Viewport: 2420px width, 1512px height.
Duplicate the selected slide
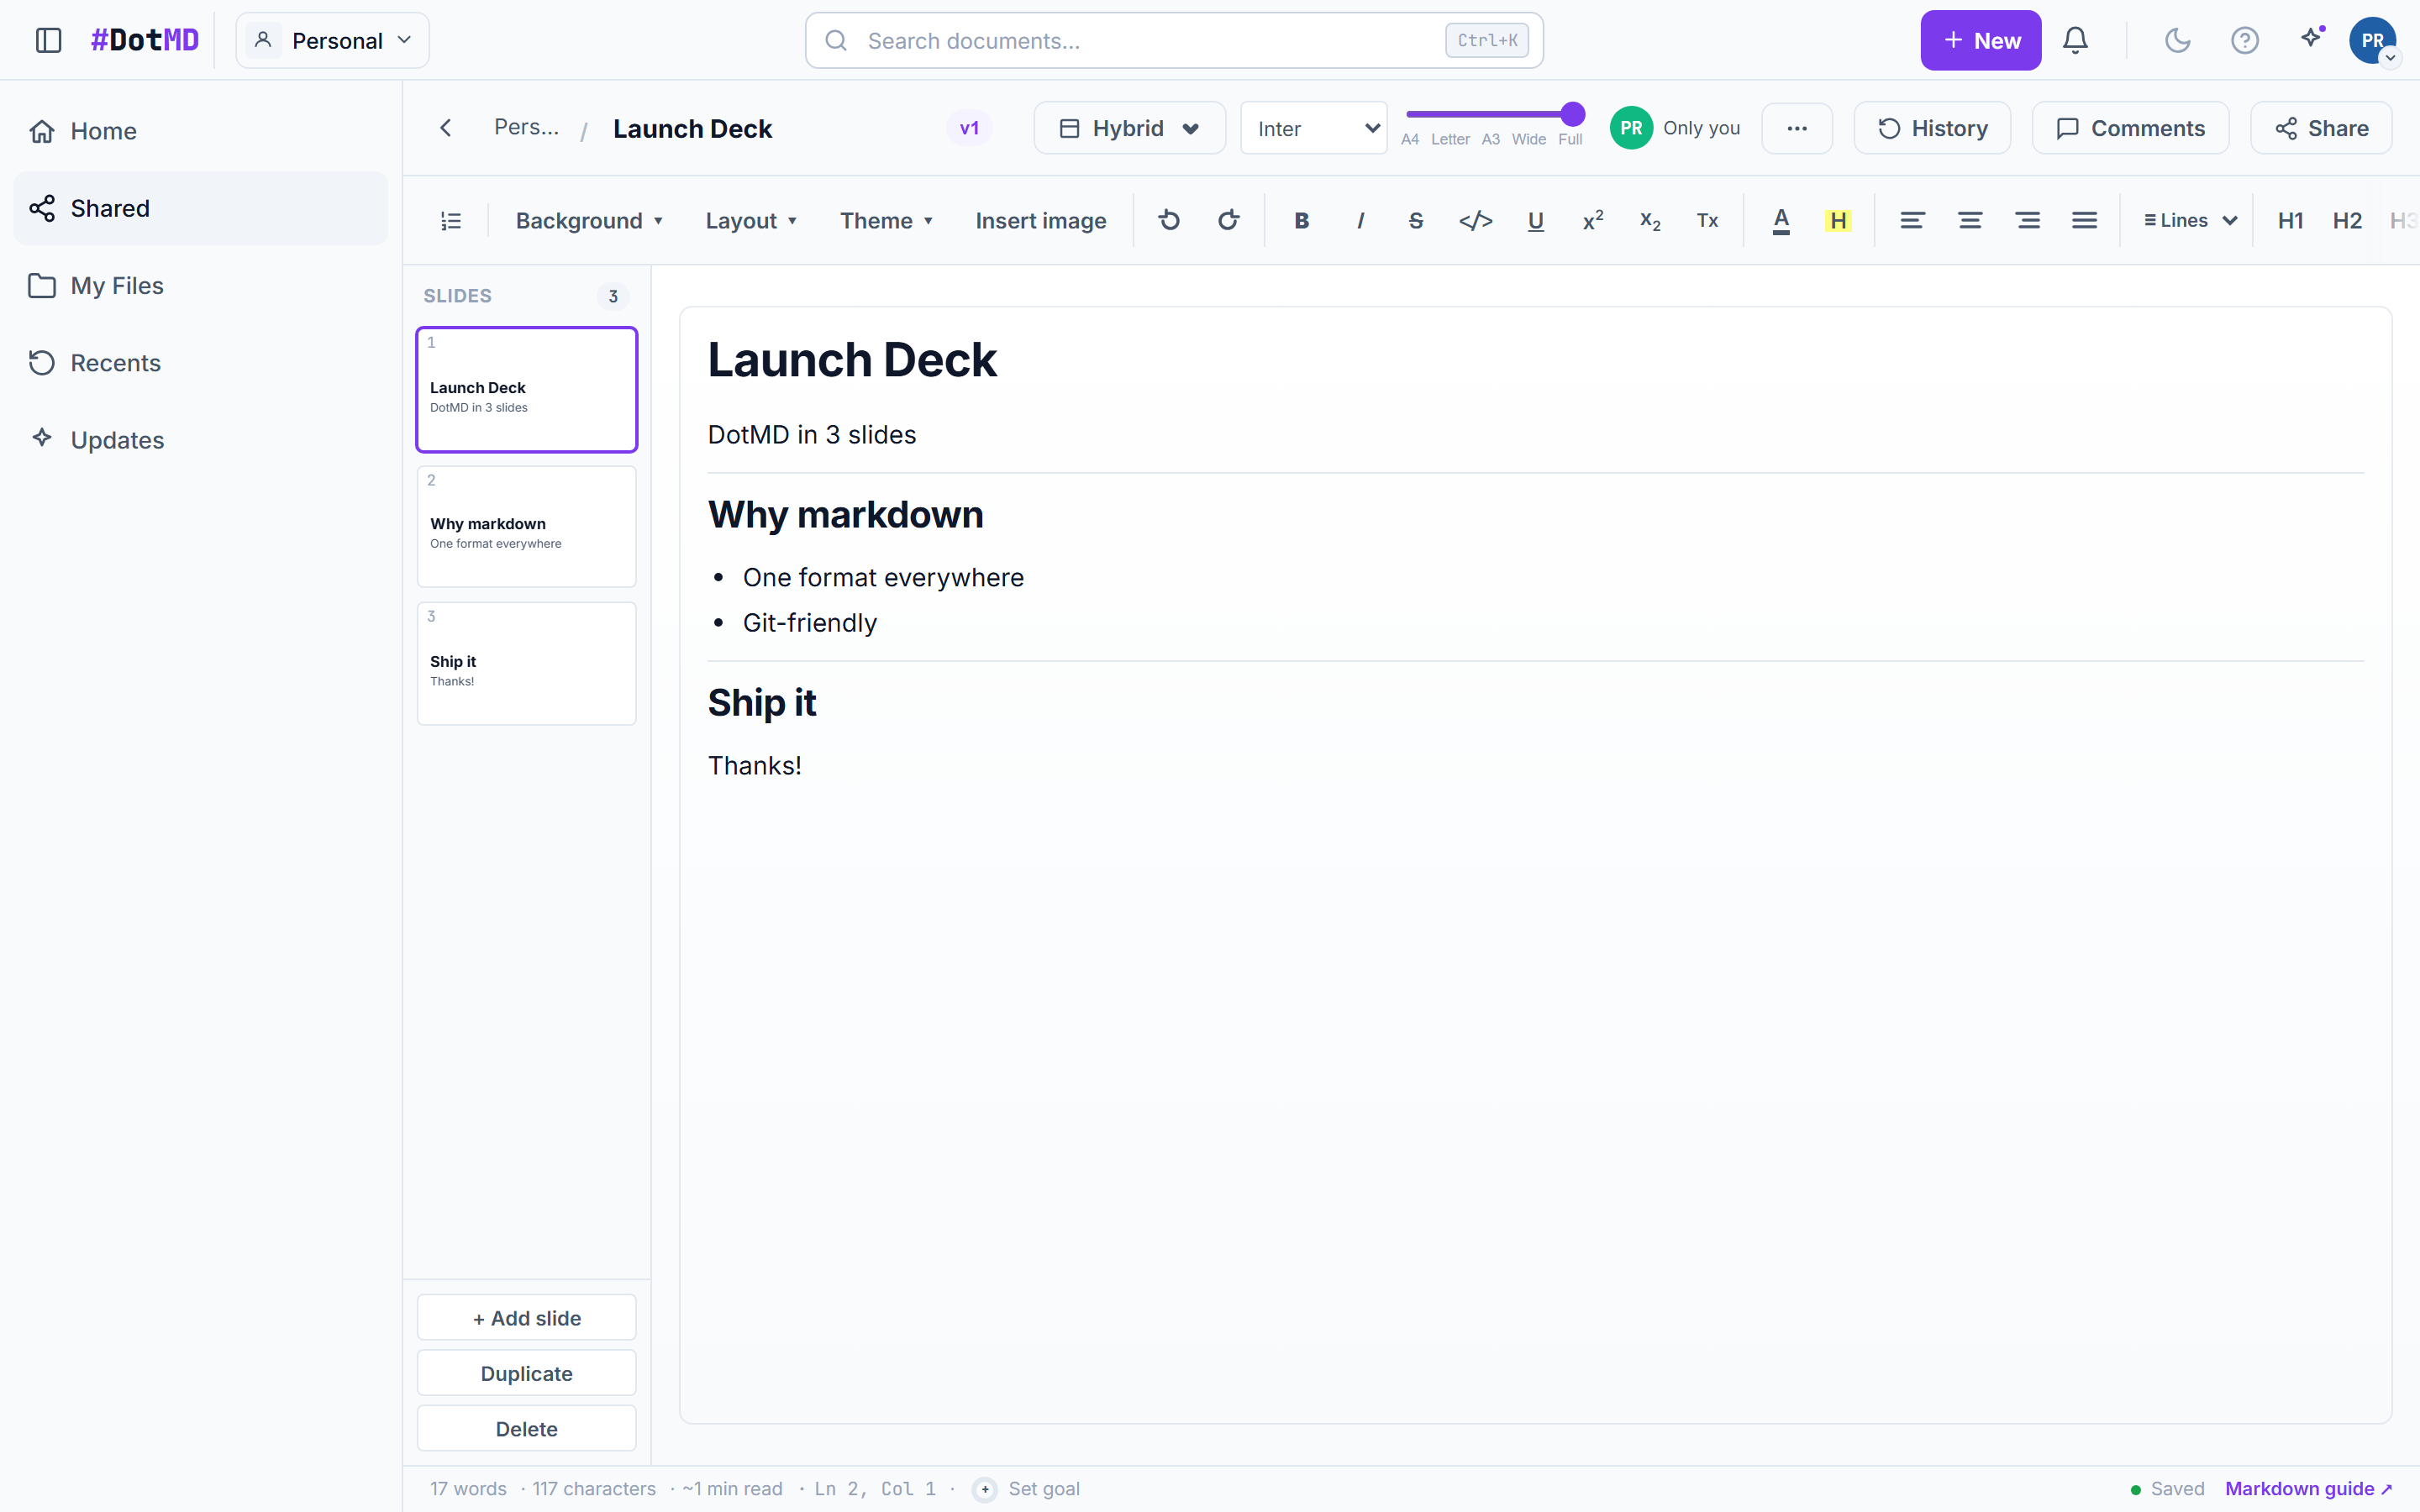pos(526,1373)
